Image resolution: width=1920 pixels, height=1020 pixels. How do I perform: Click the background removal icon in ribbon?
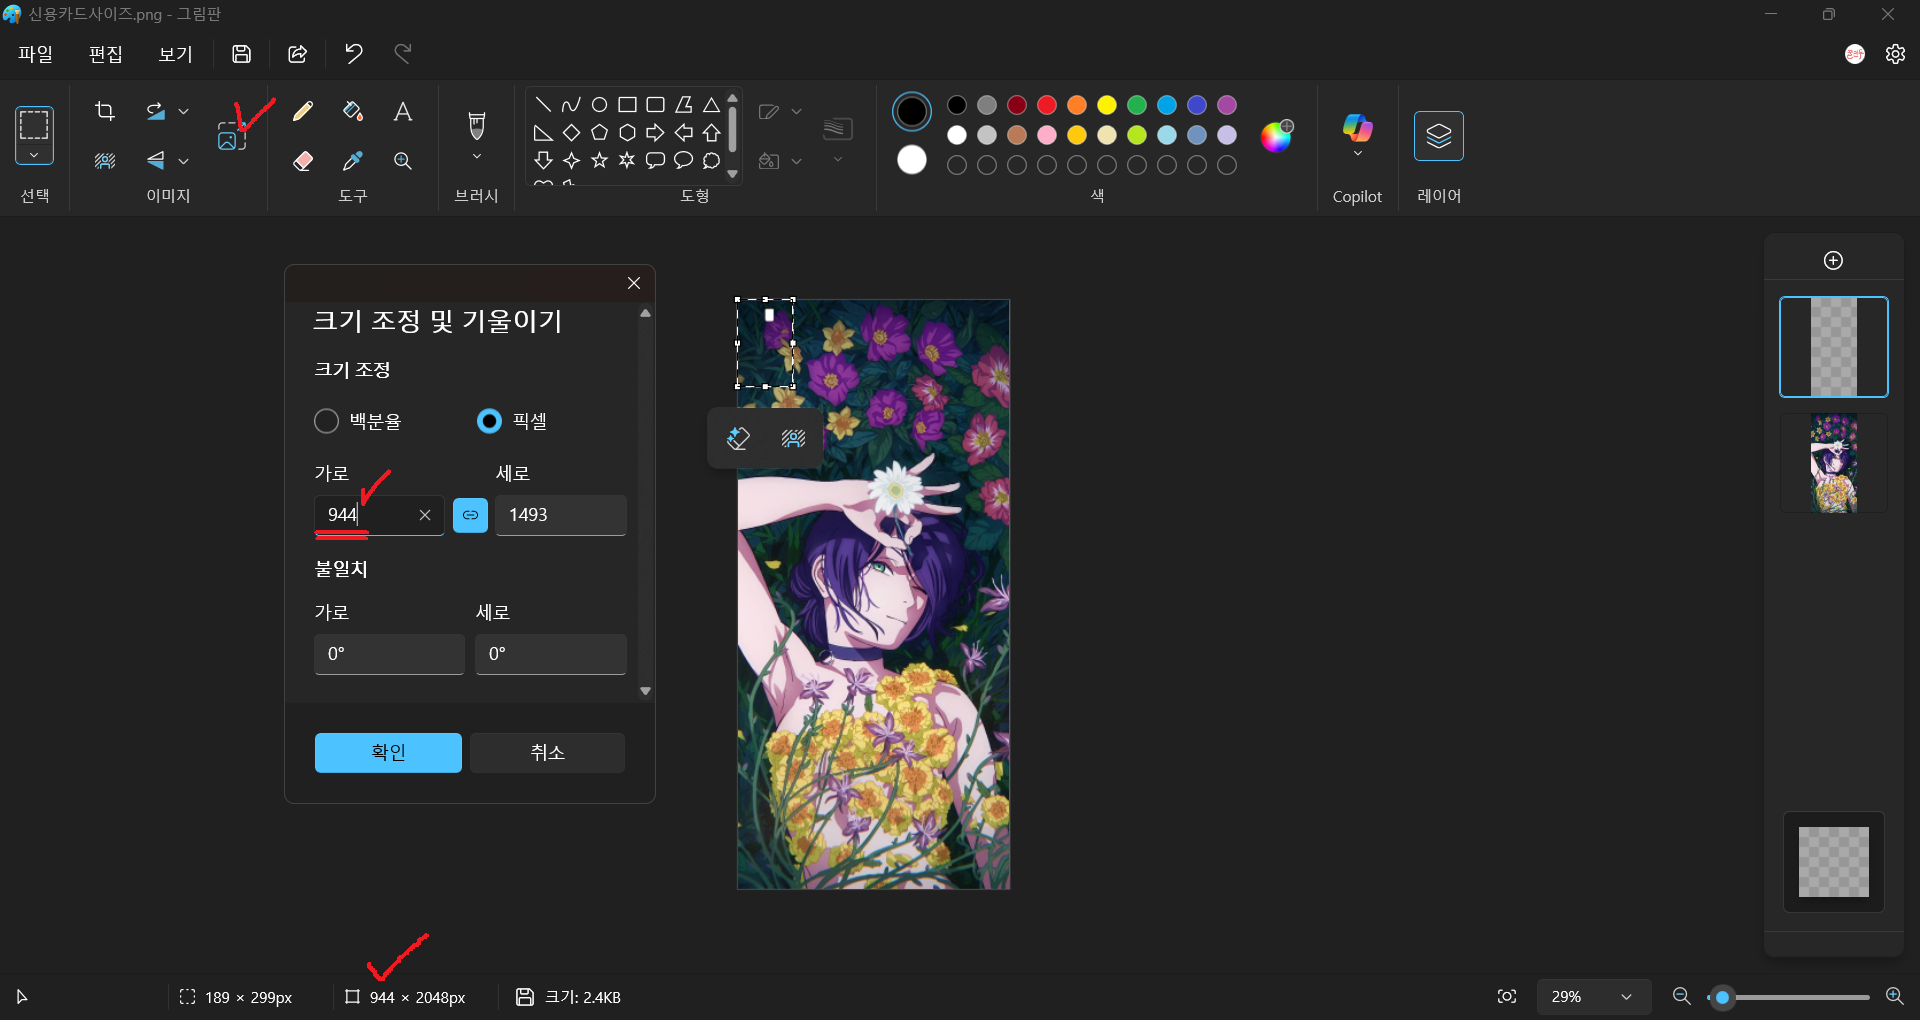pos(105,161)
